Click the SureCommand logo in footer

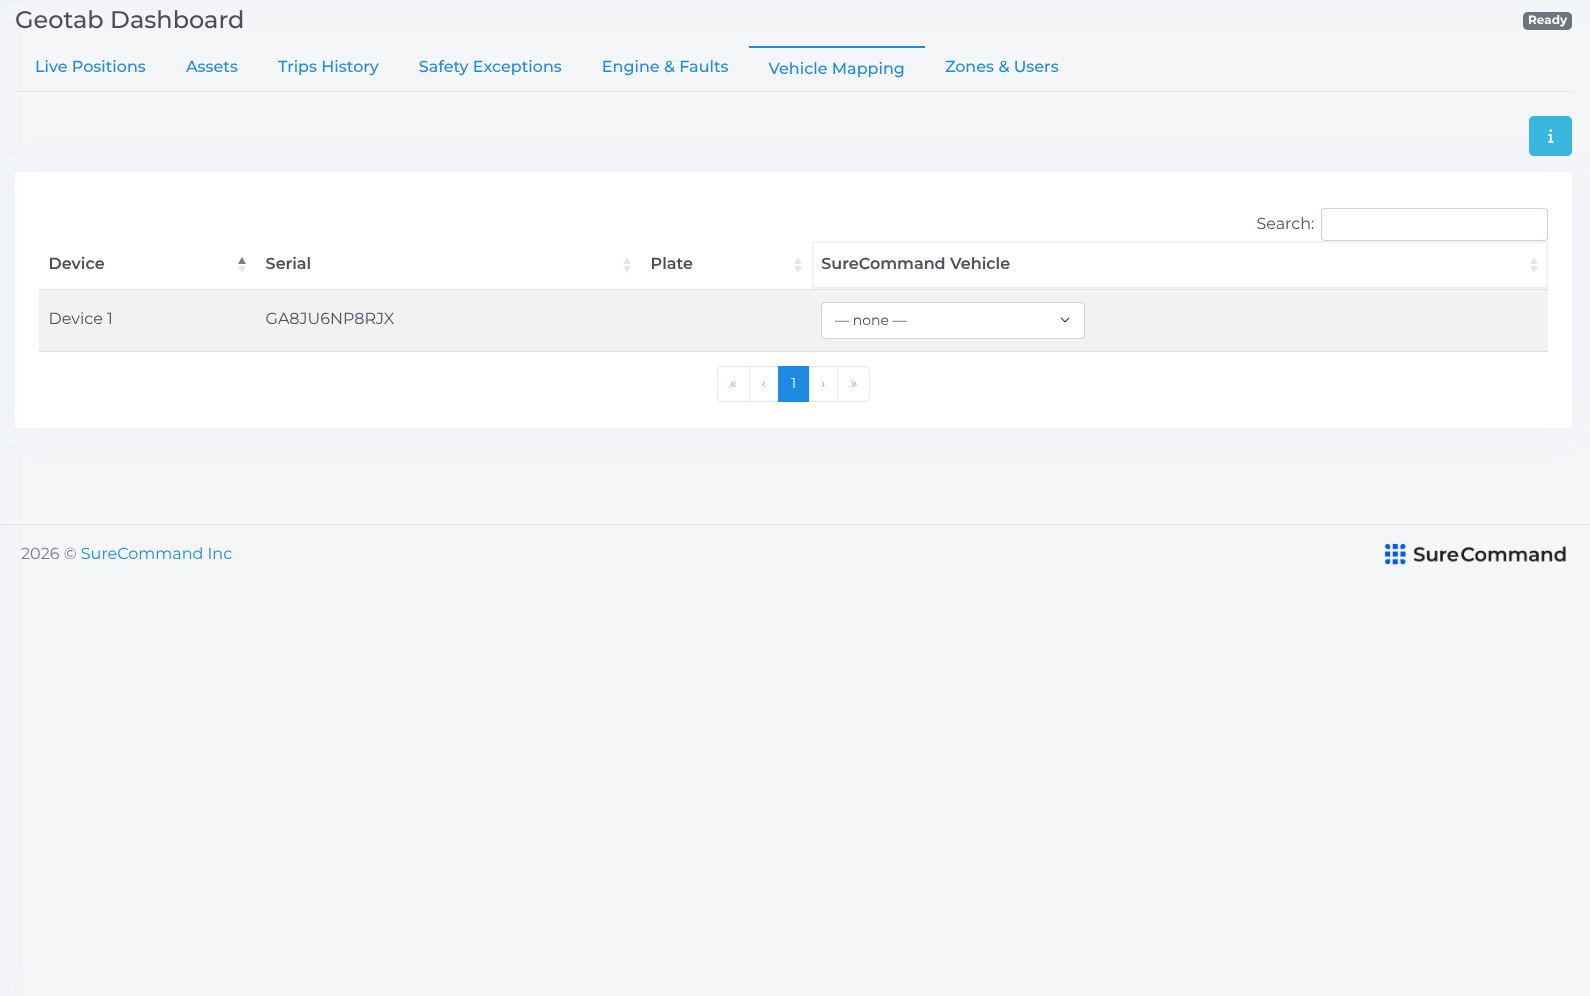click(1475, 554)
